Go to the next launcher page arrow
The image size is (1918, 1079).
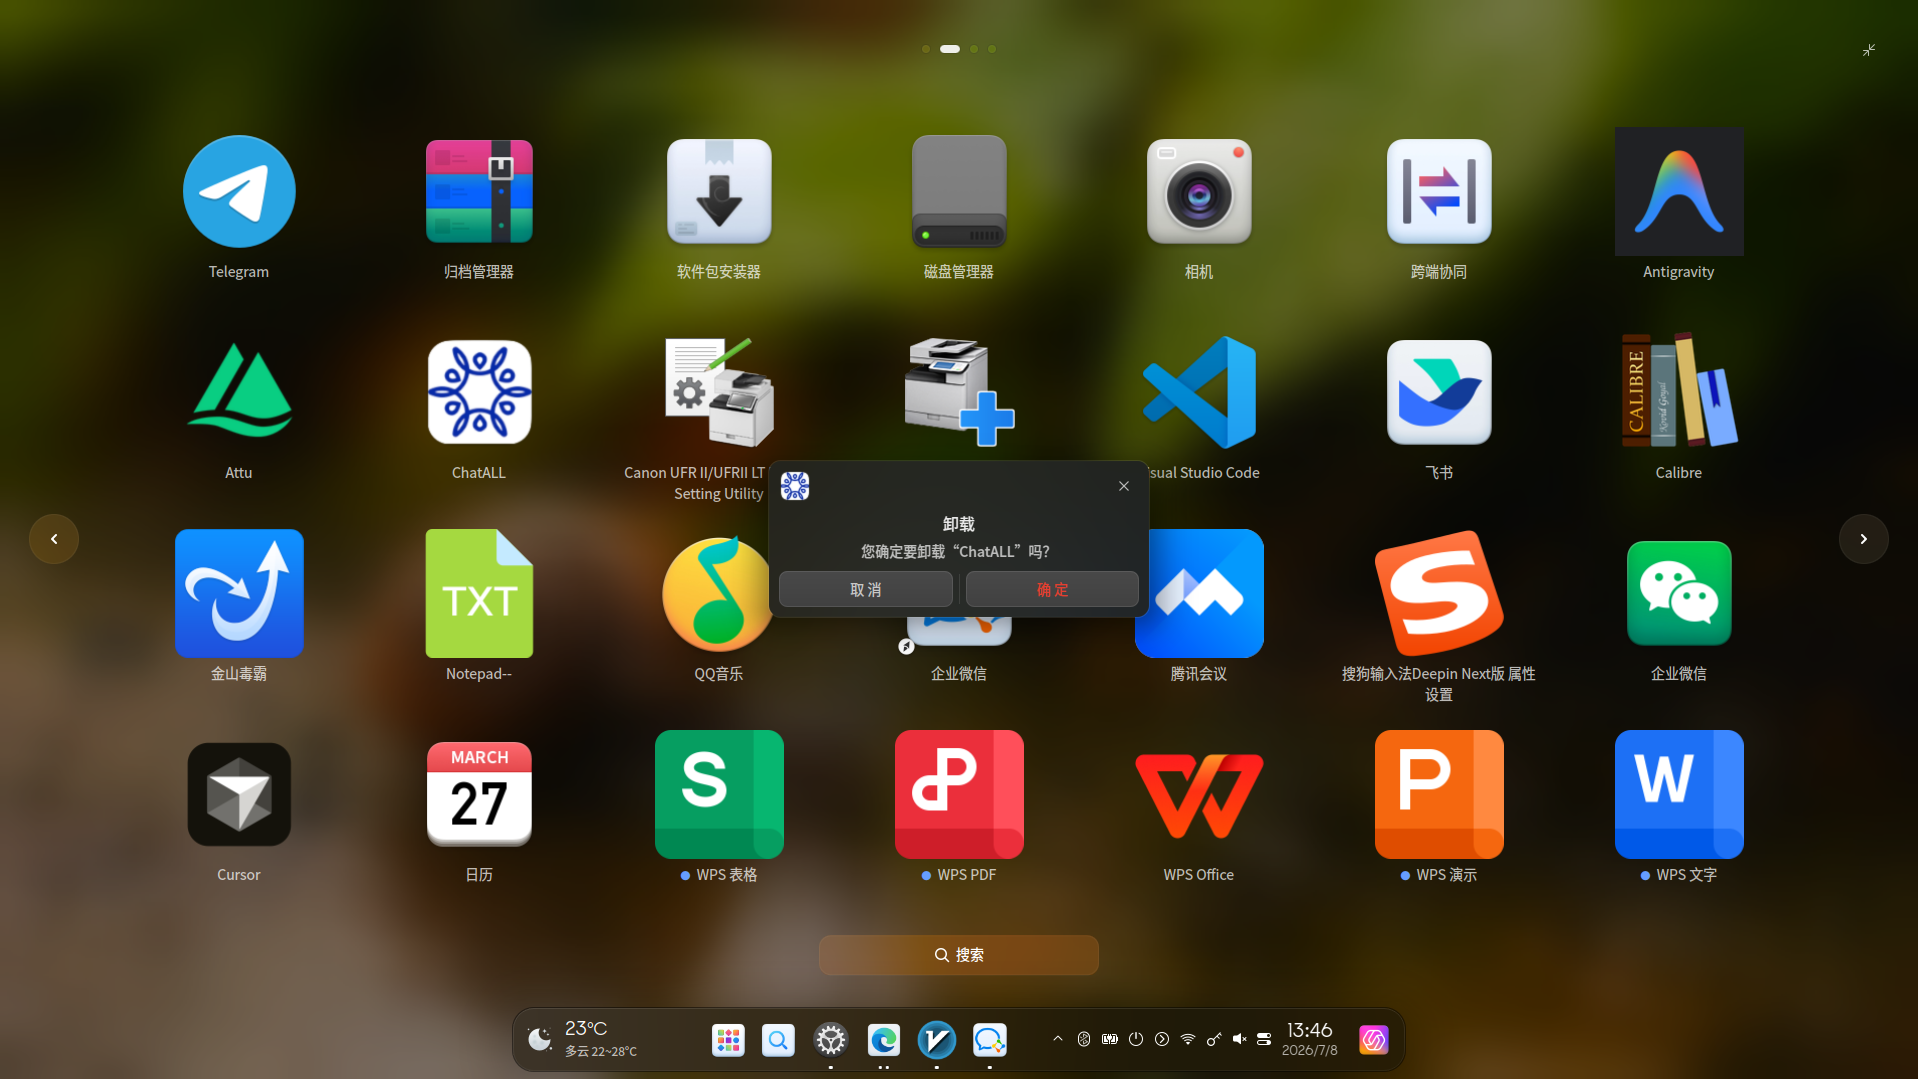[1864, 539]
